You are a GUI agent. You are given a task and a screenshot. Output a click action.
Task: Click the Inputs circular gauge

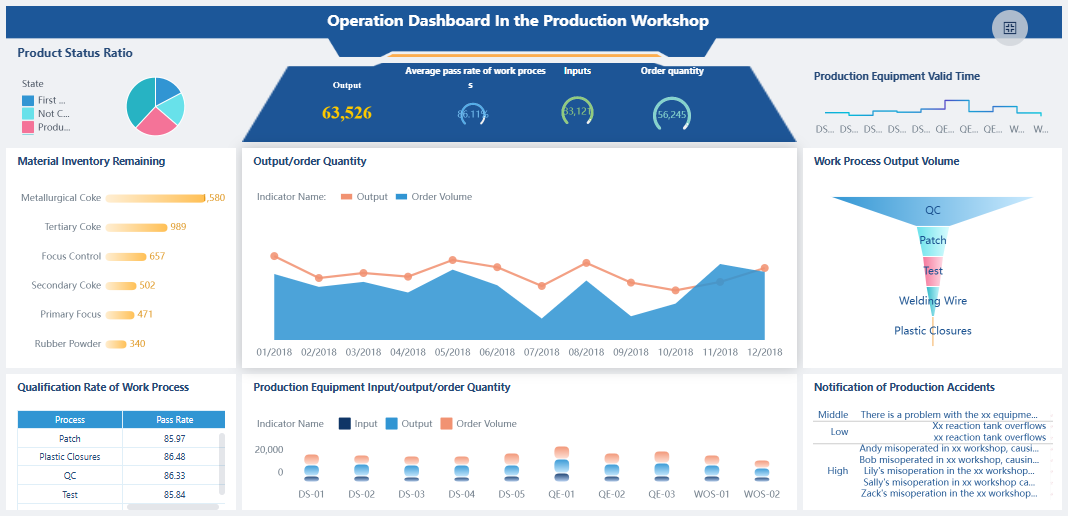click(x=577, y=112)
